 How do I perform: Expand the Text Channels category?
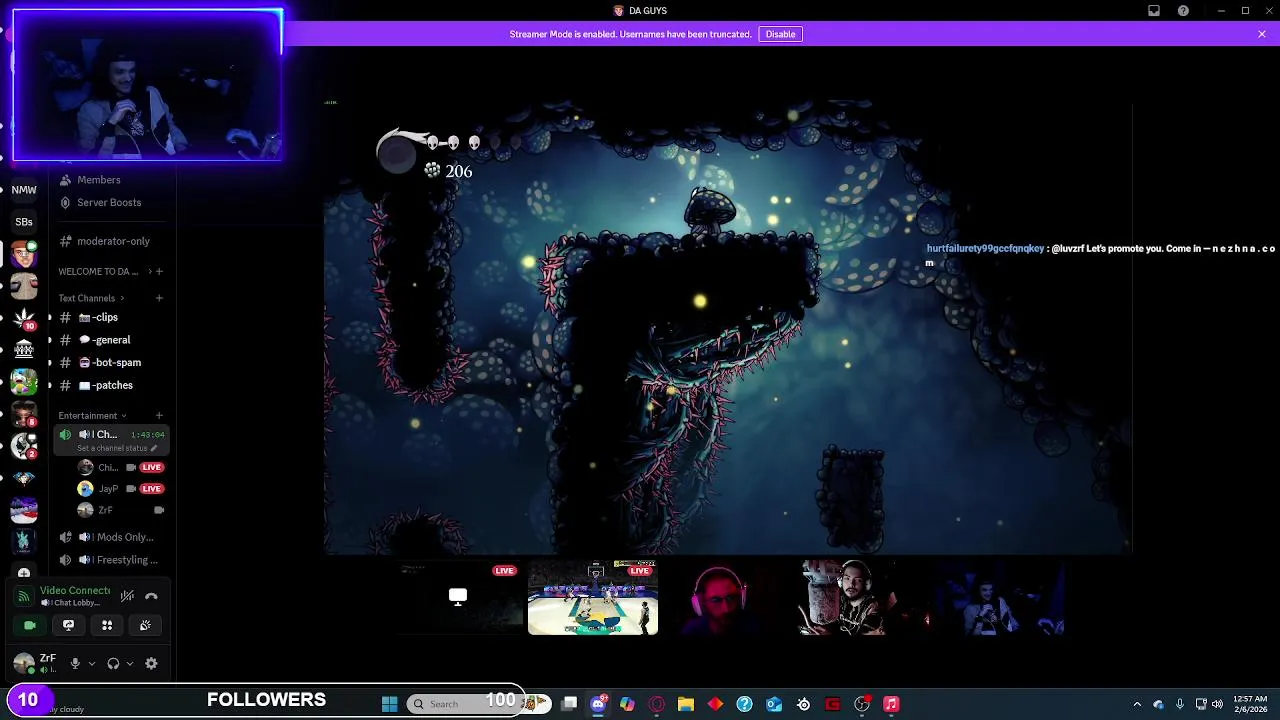[91, 298]
